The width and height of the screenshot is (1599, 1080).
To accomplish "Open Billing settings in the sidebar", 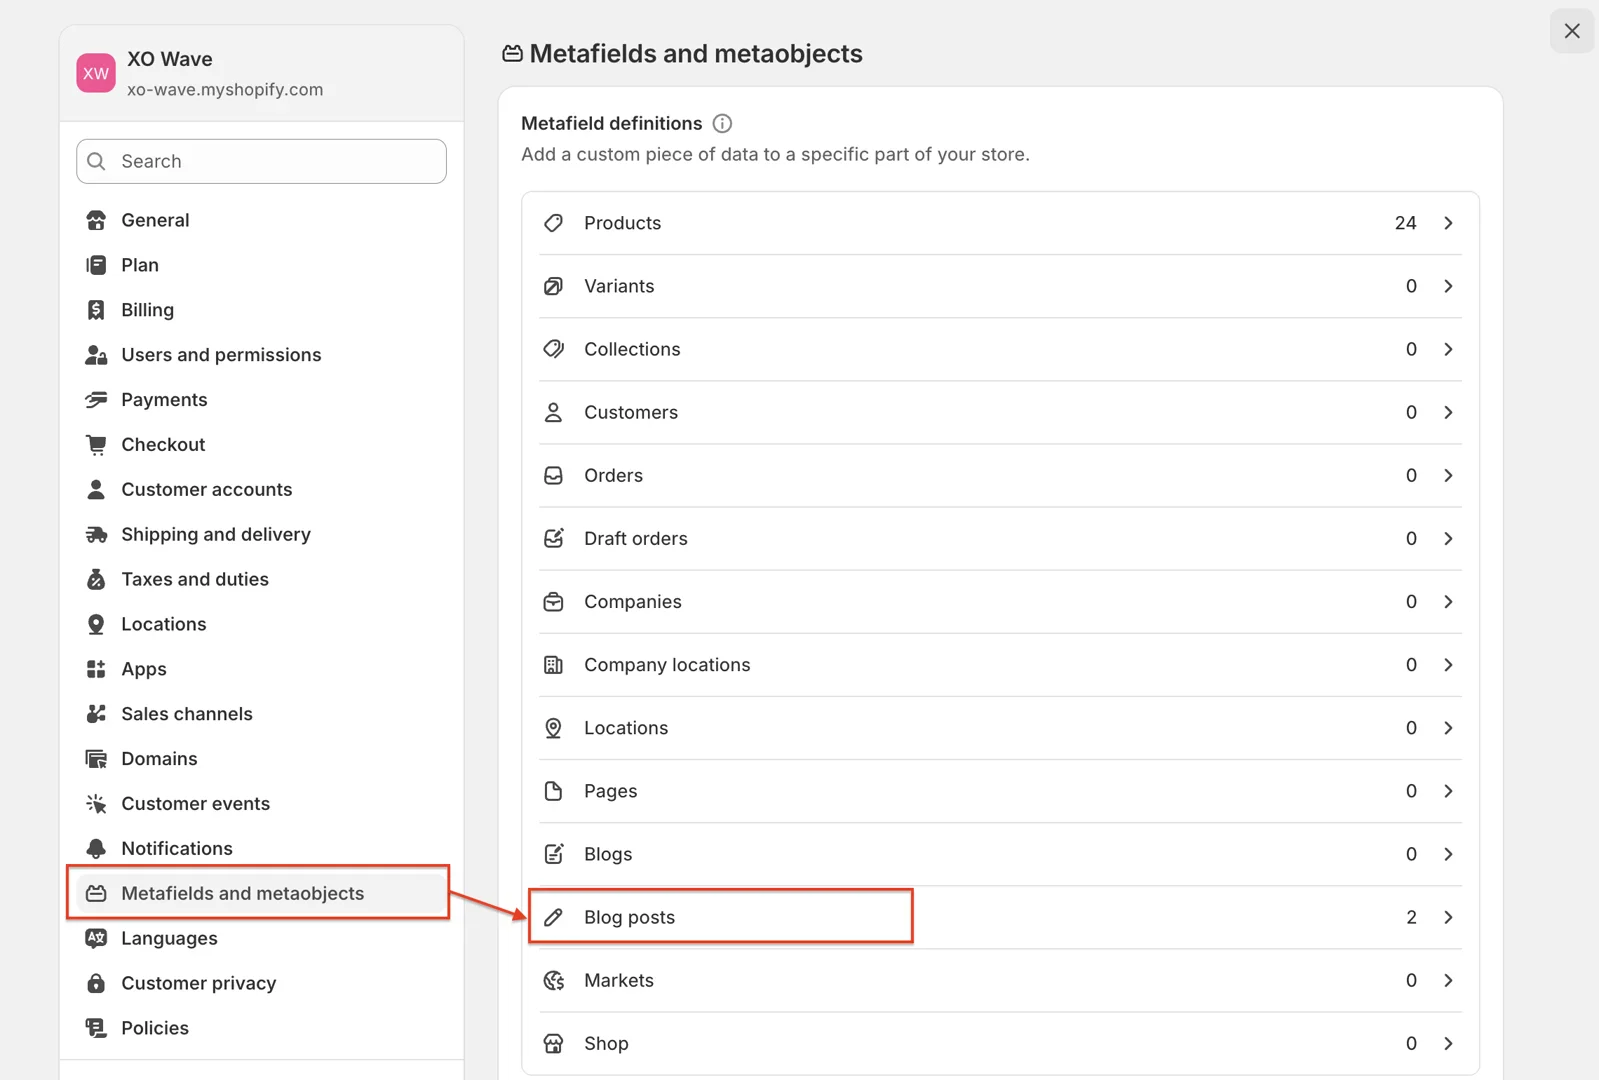I will point(147,310).
